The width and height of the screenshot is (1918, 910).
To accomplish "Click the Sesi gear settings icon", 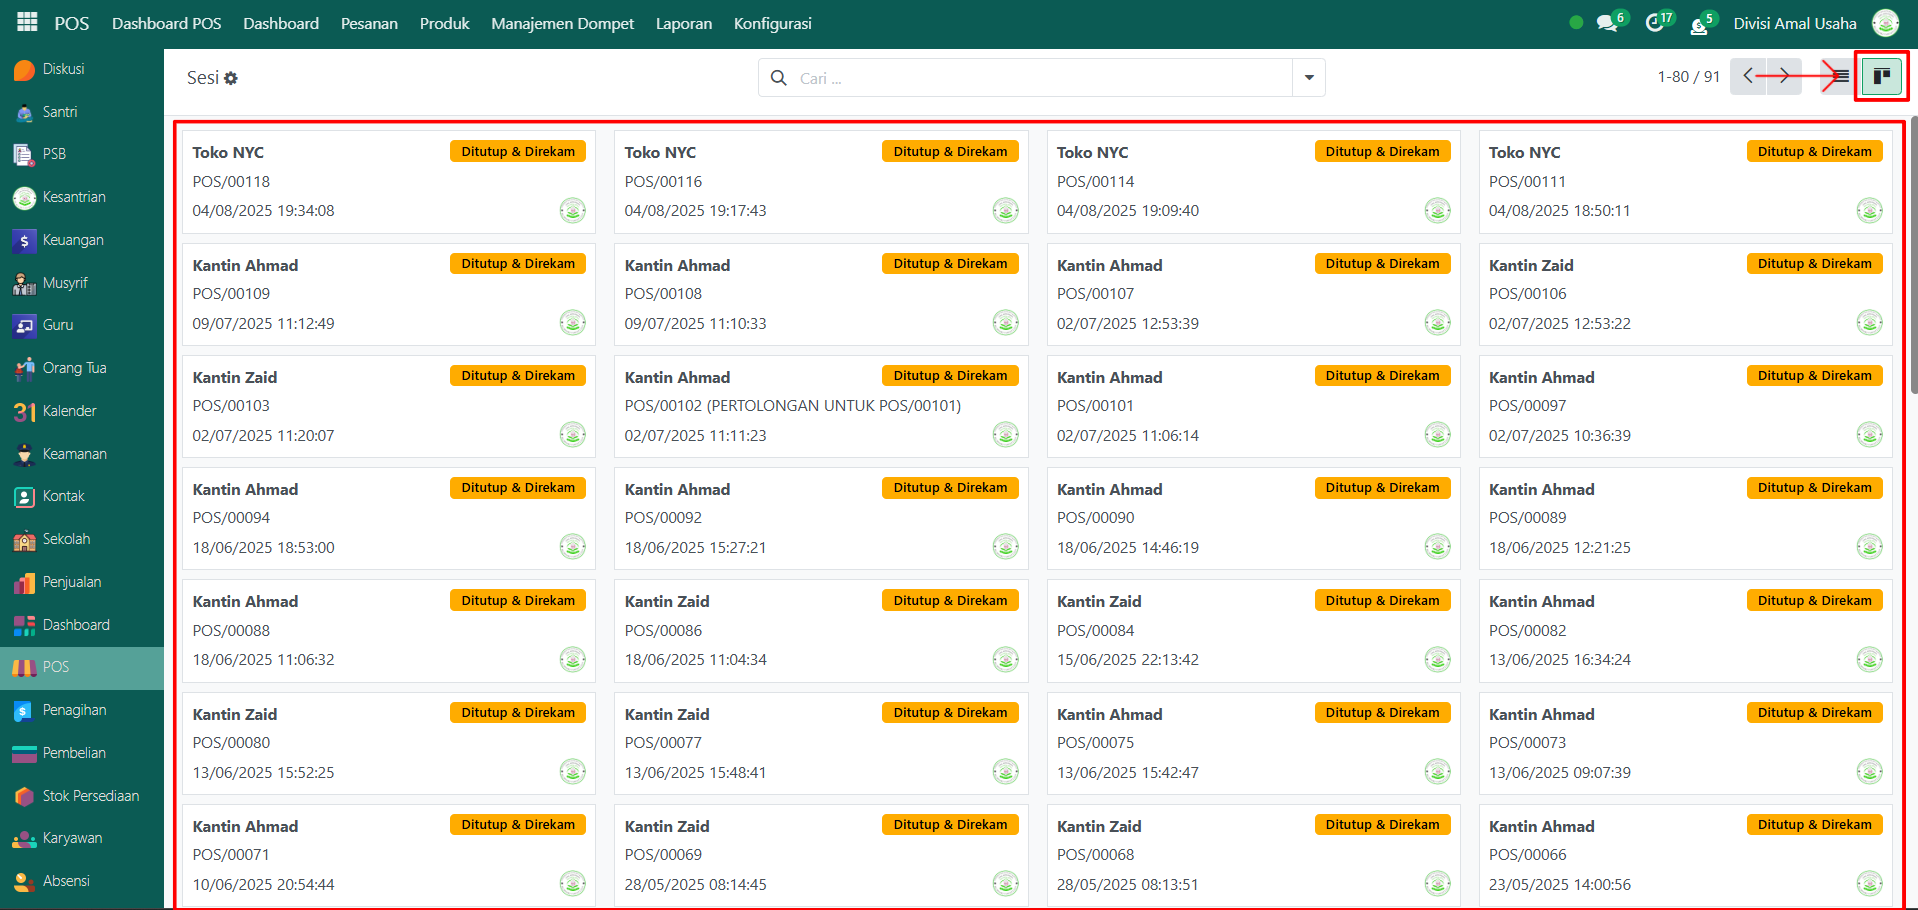I will coord(231,78).
